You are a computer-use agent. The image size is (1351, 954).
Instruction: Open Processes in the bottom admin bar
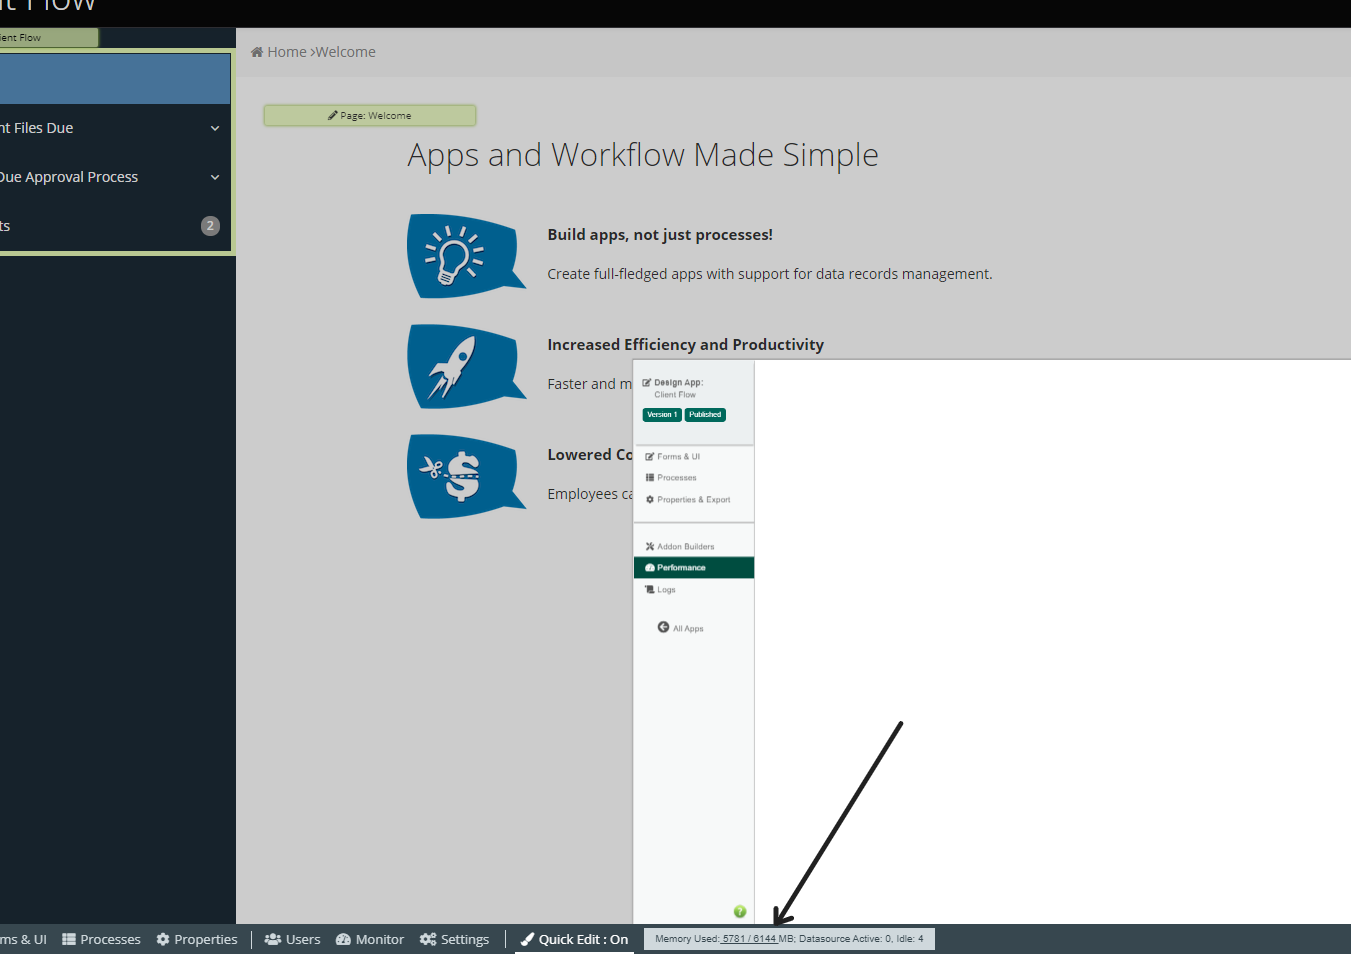101,940
